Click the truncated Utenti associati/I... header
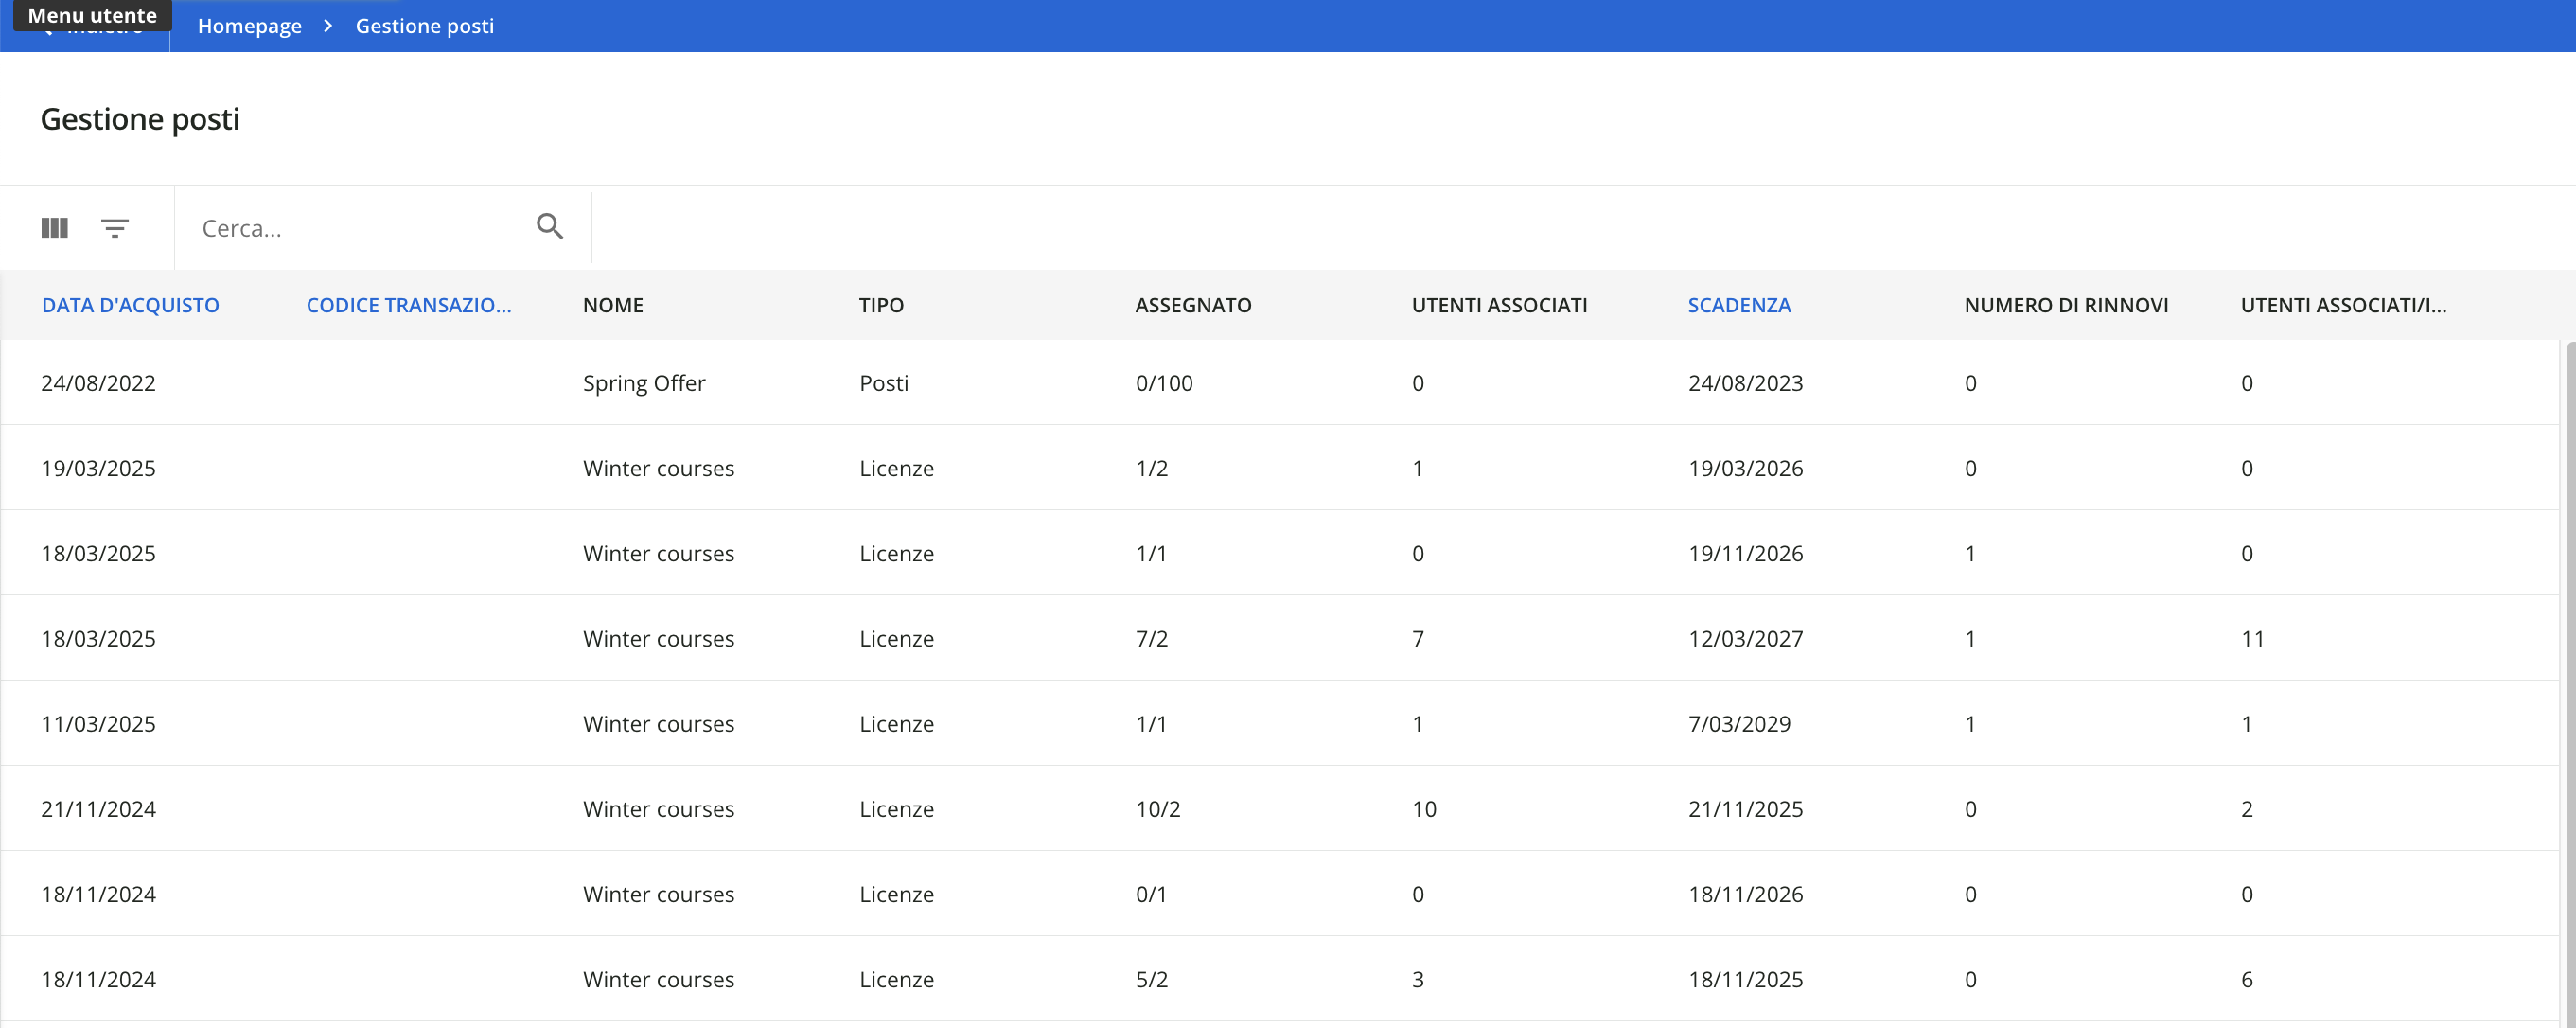Image resolution: width=2576 pixels, height=1028 pixels. tap(2343, 305)
